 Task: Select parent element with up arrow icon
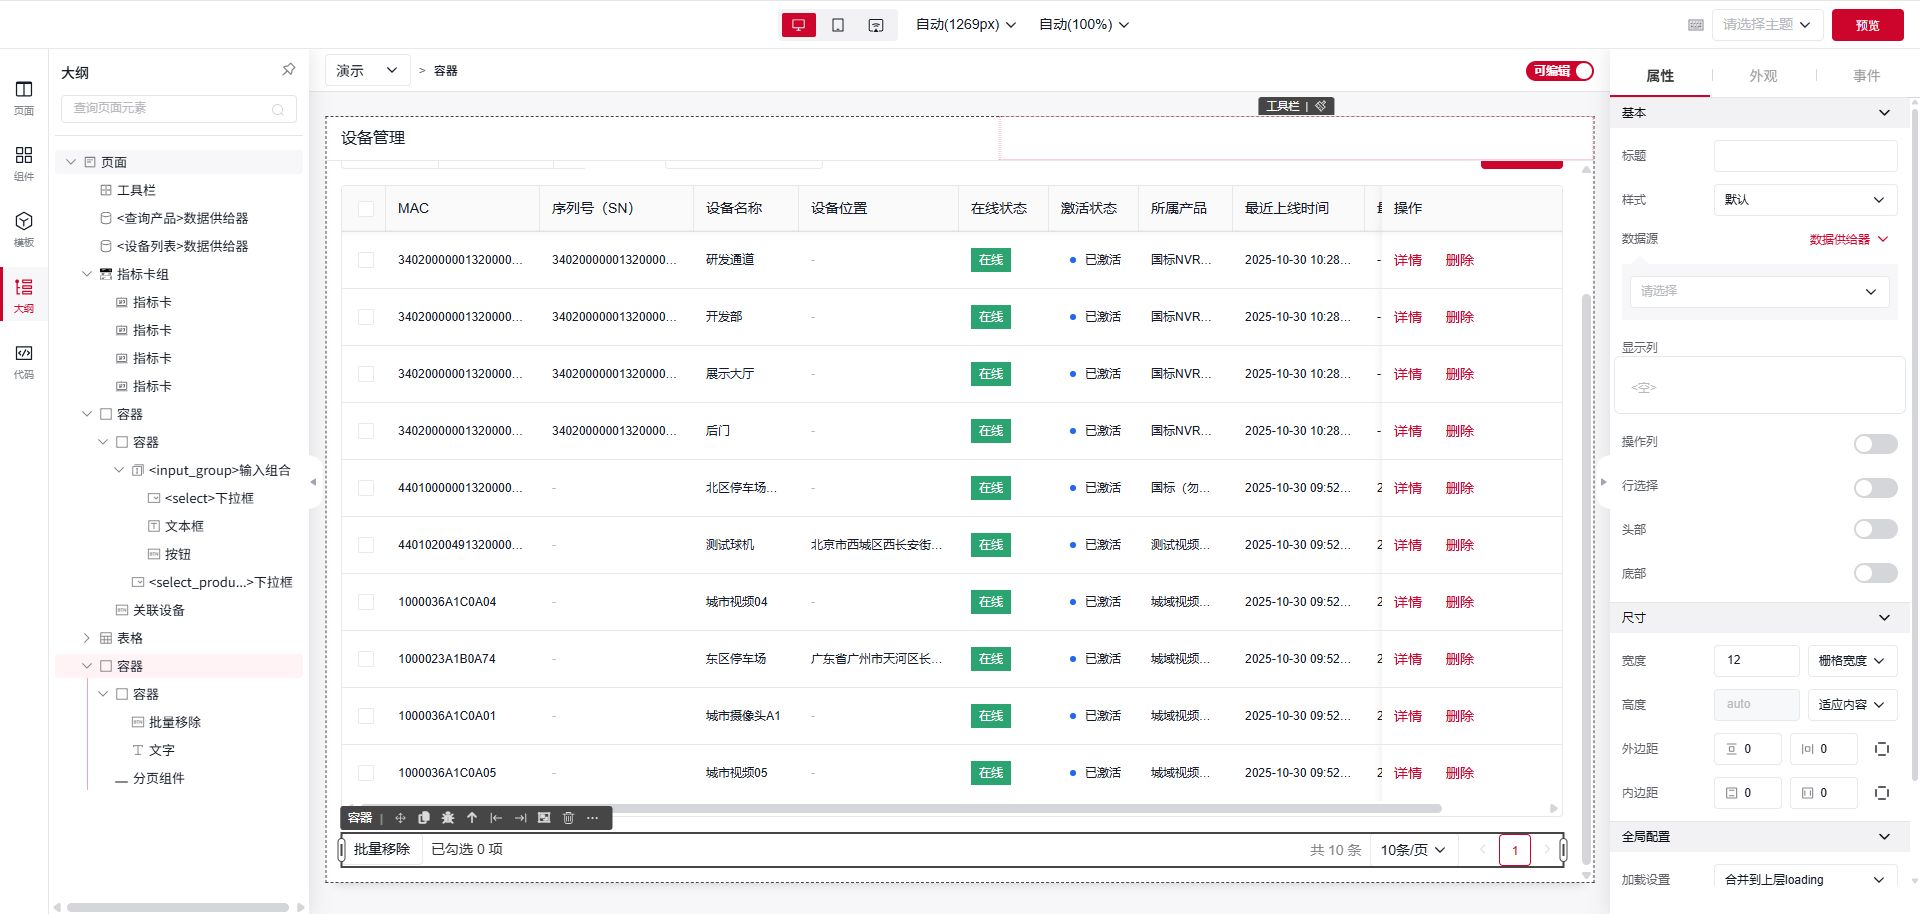click(x=472, y=818)
